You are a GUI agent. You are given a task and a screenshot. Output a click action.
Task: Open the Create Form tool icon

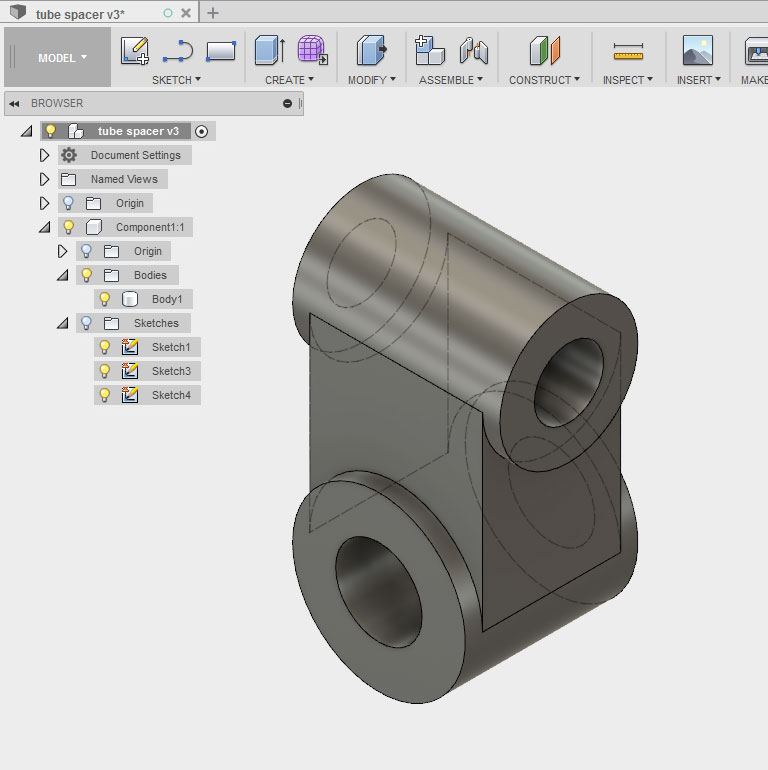coord(312,50)
